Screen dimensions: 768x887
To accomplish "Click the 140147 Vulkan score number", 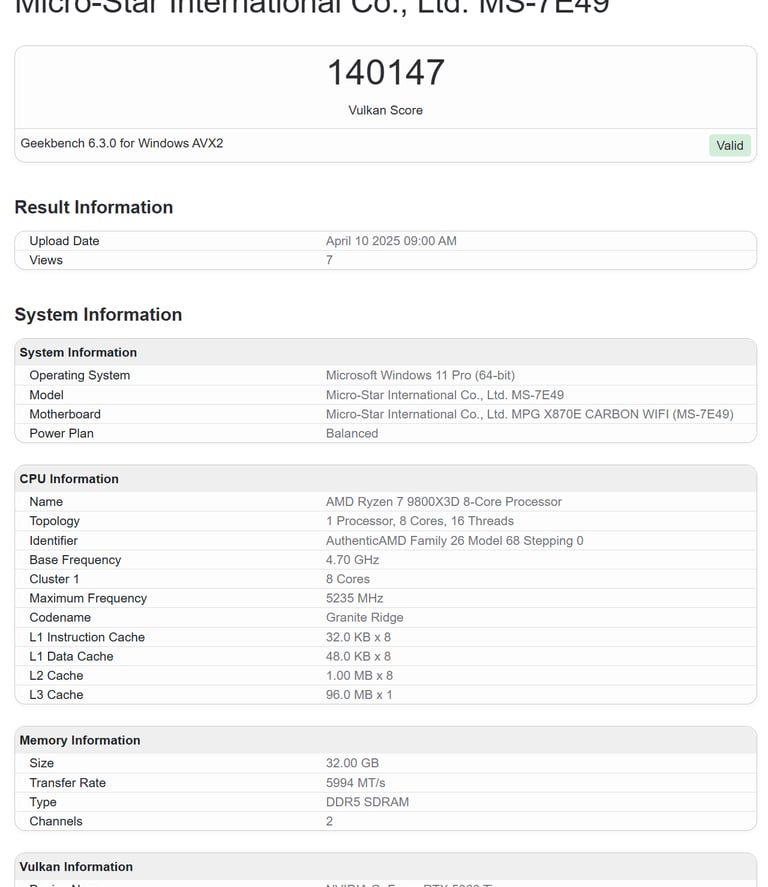I will tap(386, 72).
